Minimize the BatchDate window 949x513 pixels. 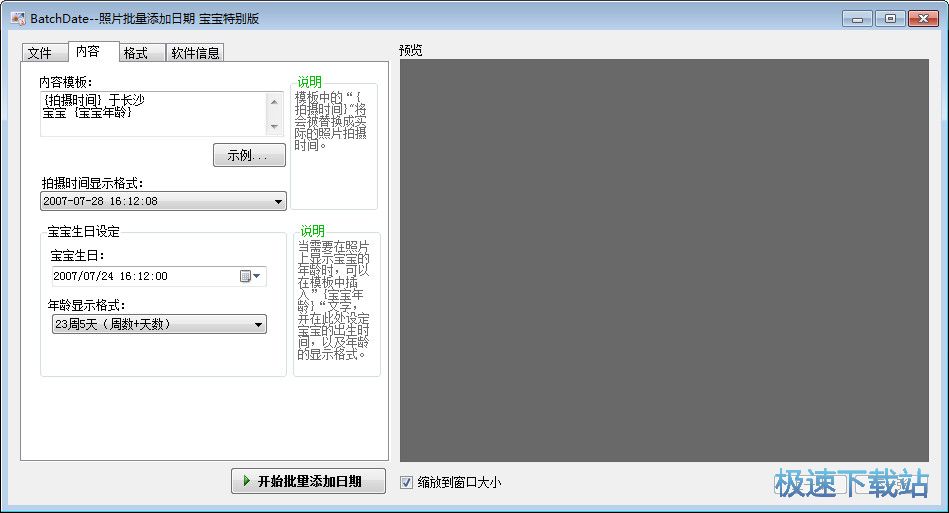pos(856,18)
